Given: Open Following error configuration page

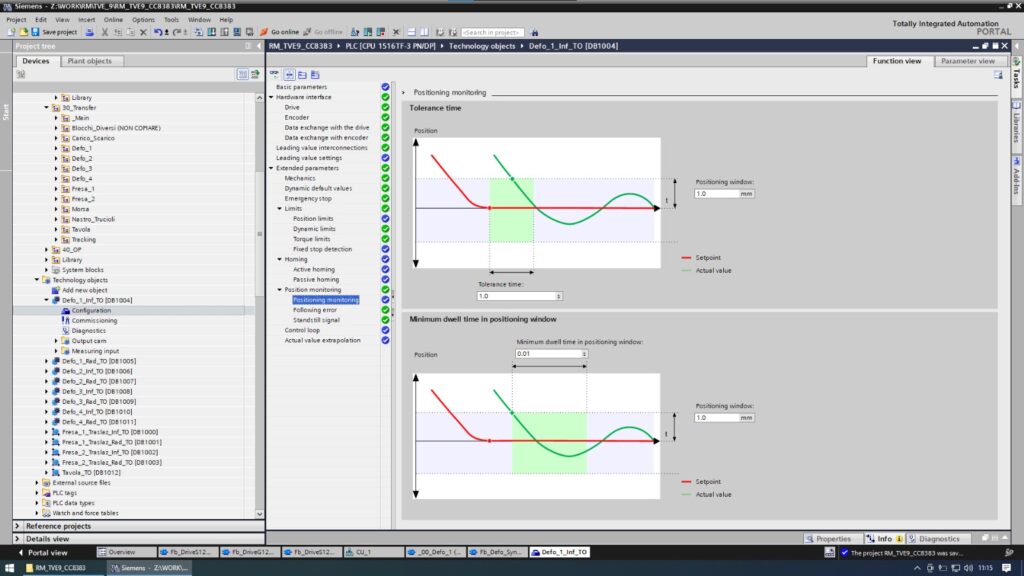Looking at the screenshot, I should pos(315,310).
